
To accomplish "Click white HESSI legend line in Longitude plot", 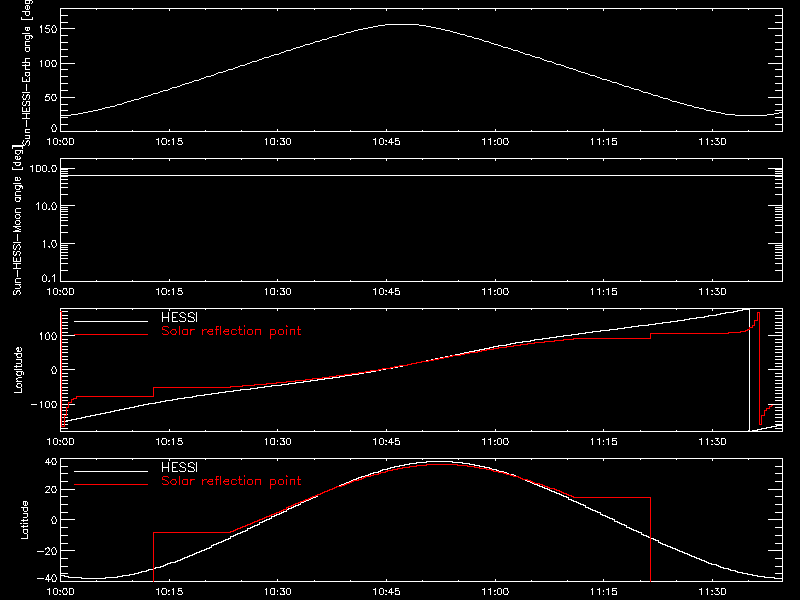I will pyautogui.click(x=111, y=321).
